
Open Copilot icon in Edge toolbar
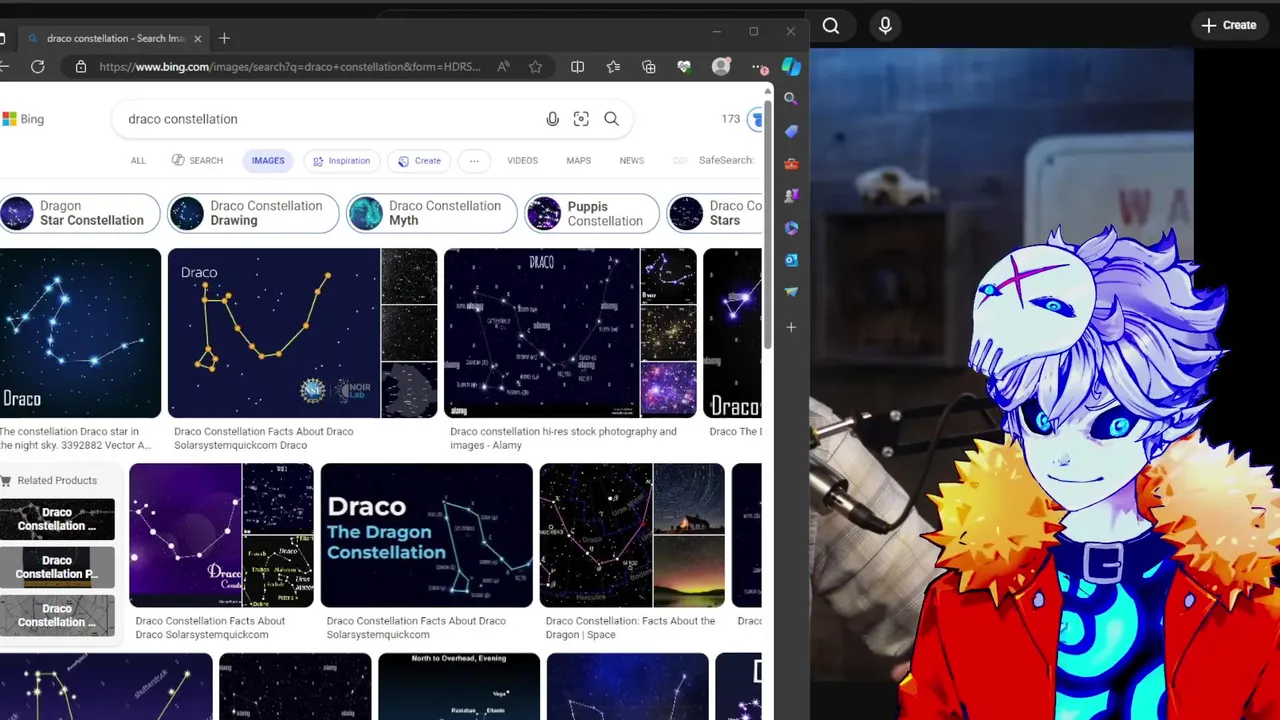pyautogui.click(x=791, y=67)
